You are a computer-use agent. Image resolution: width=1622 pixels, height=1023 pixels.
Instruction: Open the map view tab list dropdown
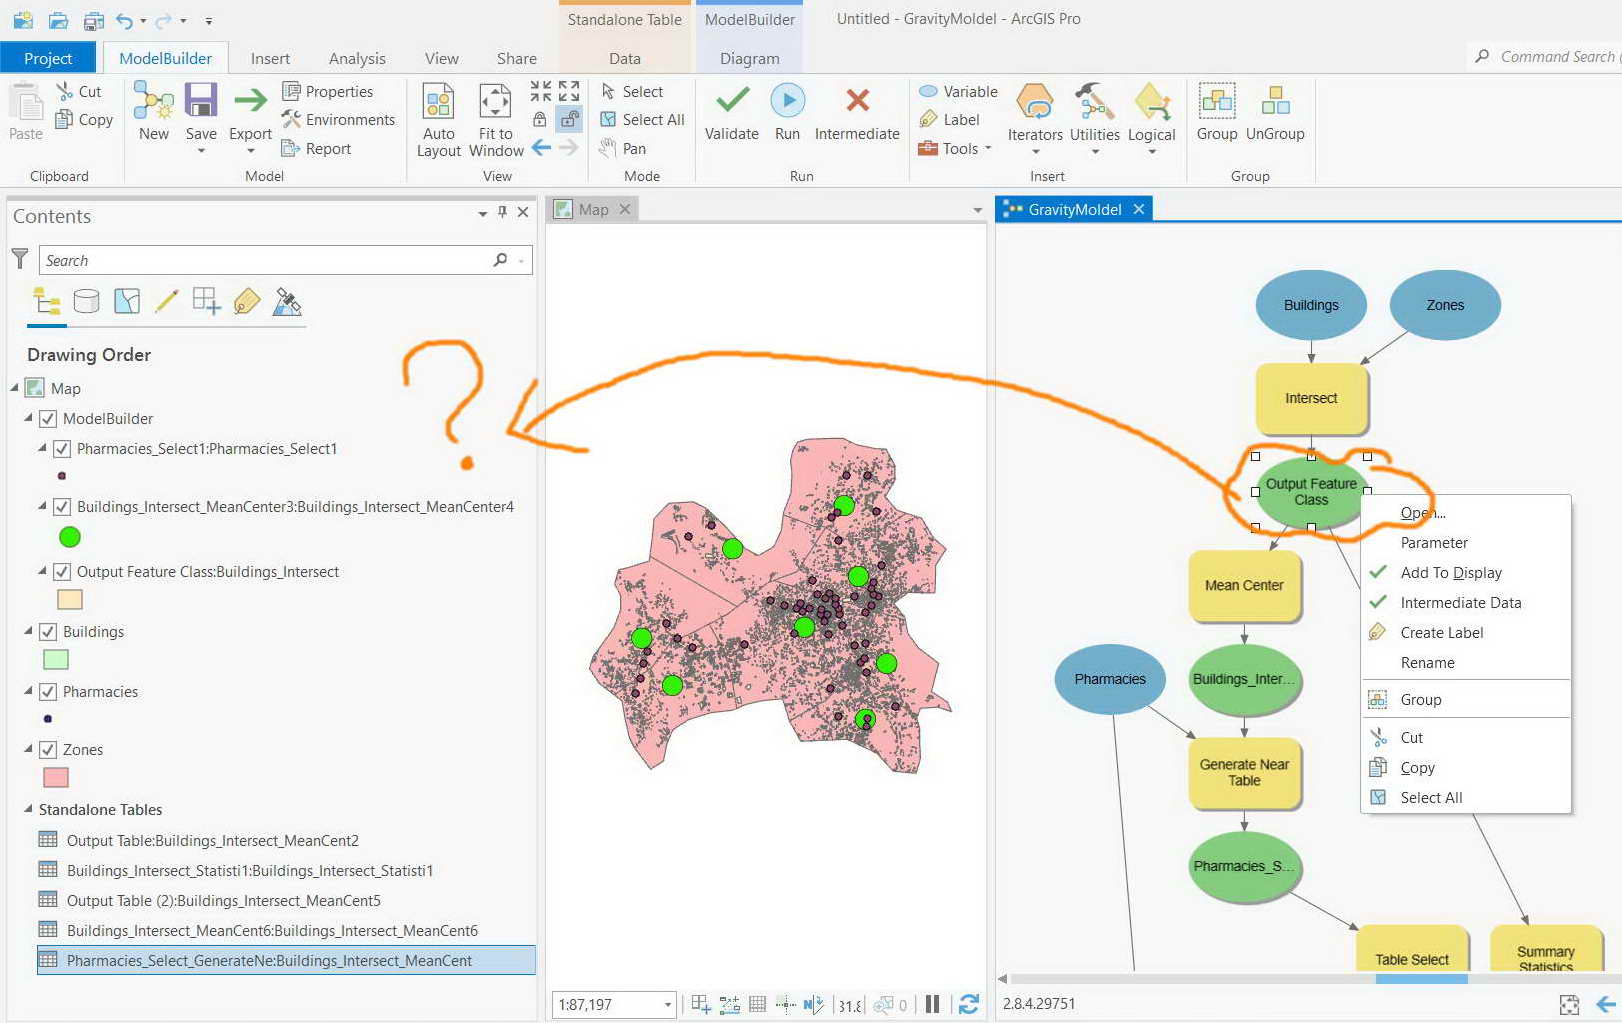(x=978, y=210)
